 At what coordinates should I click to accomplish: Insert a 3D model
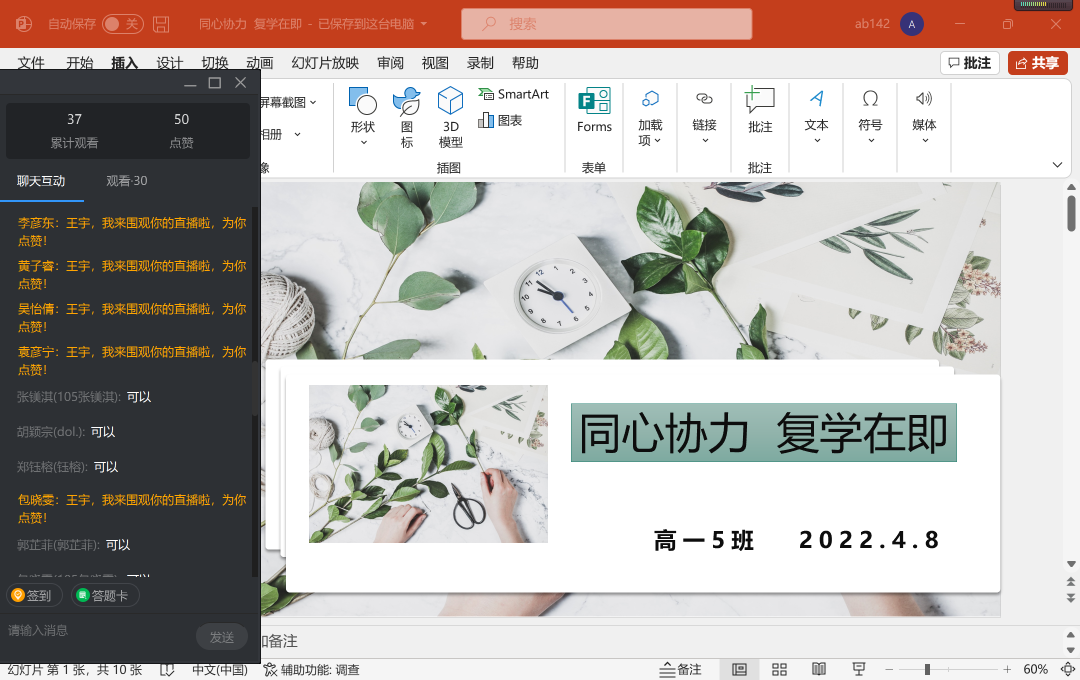click(450, 117)
